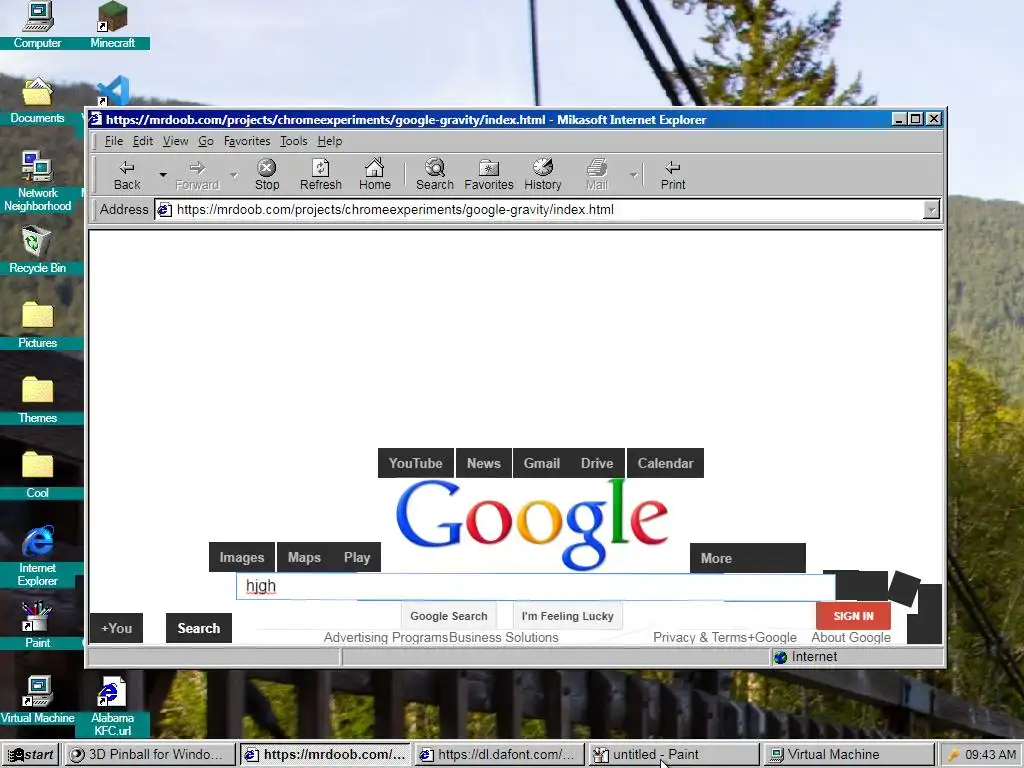This screenshot has height=768, width=1024.
Task: Open the Search toolbar button
Action: click(x=434, y=175)
